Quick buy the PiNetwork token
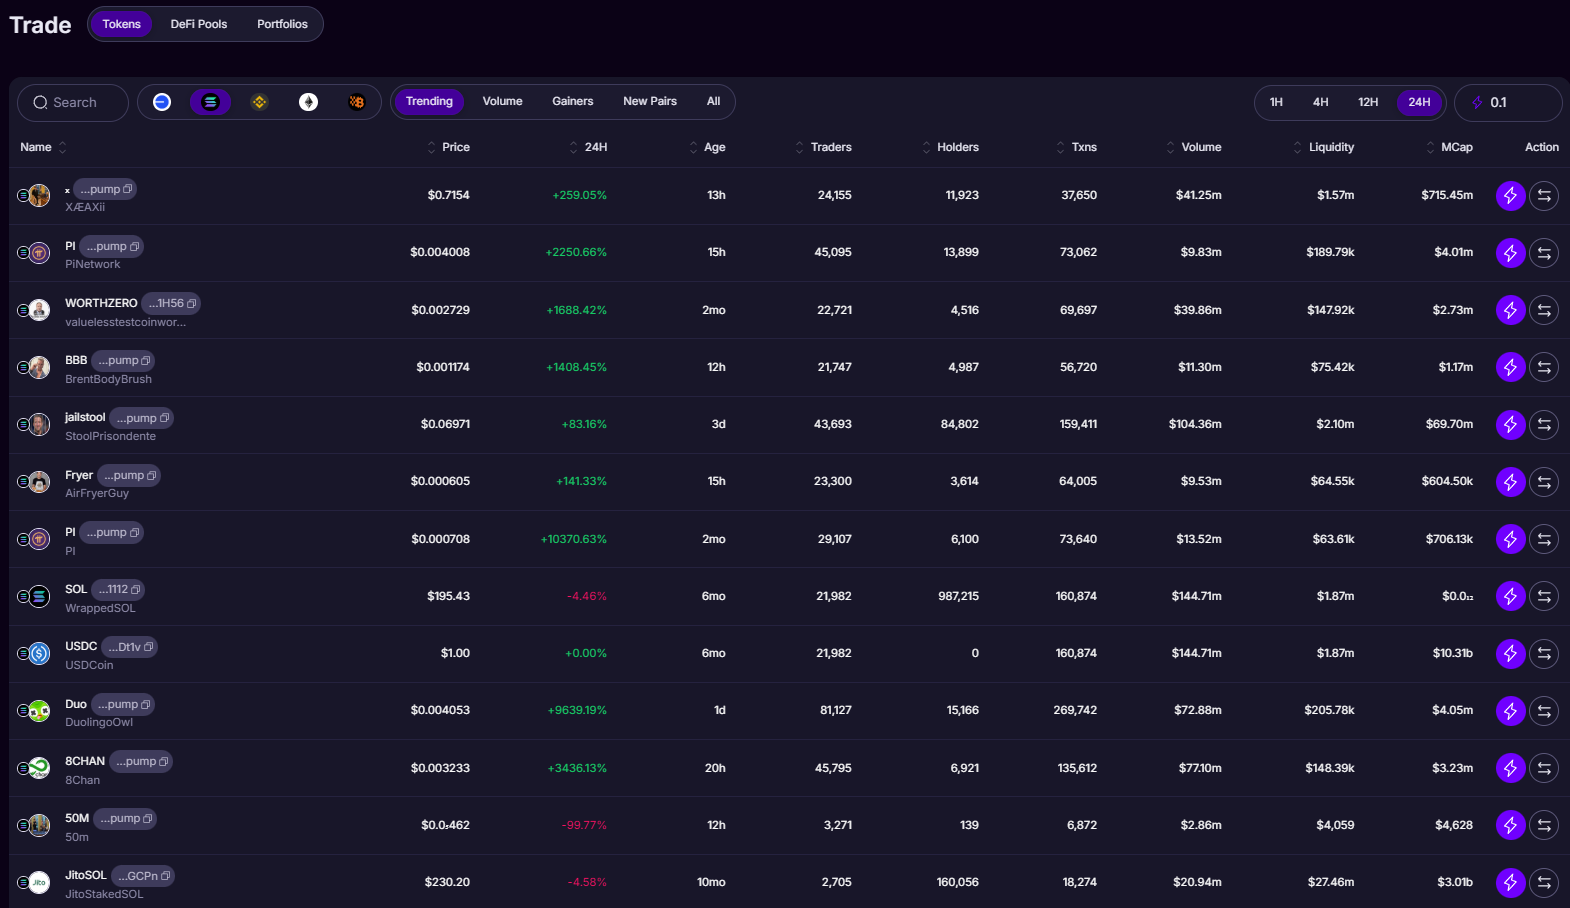The width and height of the screenshot is (1570, 908). click(1510, 253)
